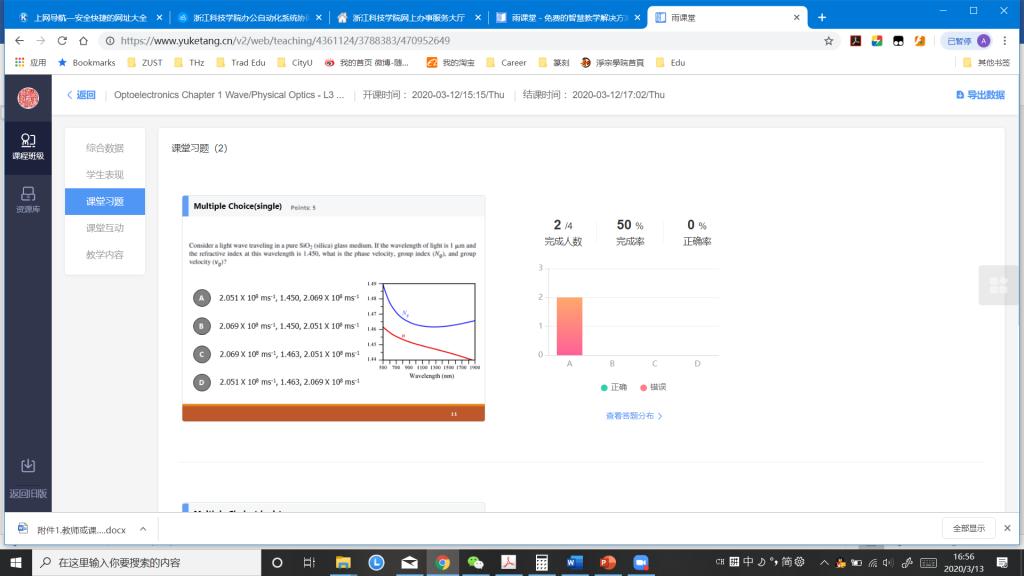
Task: Open the floating grid widget on right edge
Action: 998,287
